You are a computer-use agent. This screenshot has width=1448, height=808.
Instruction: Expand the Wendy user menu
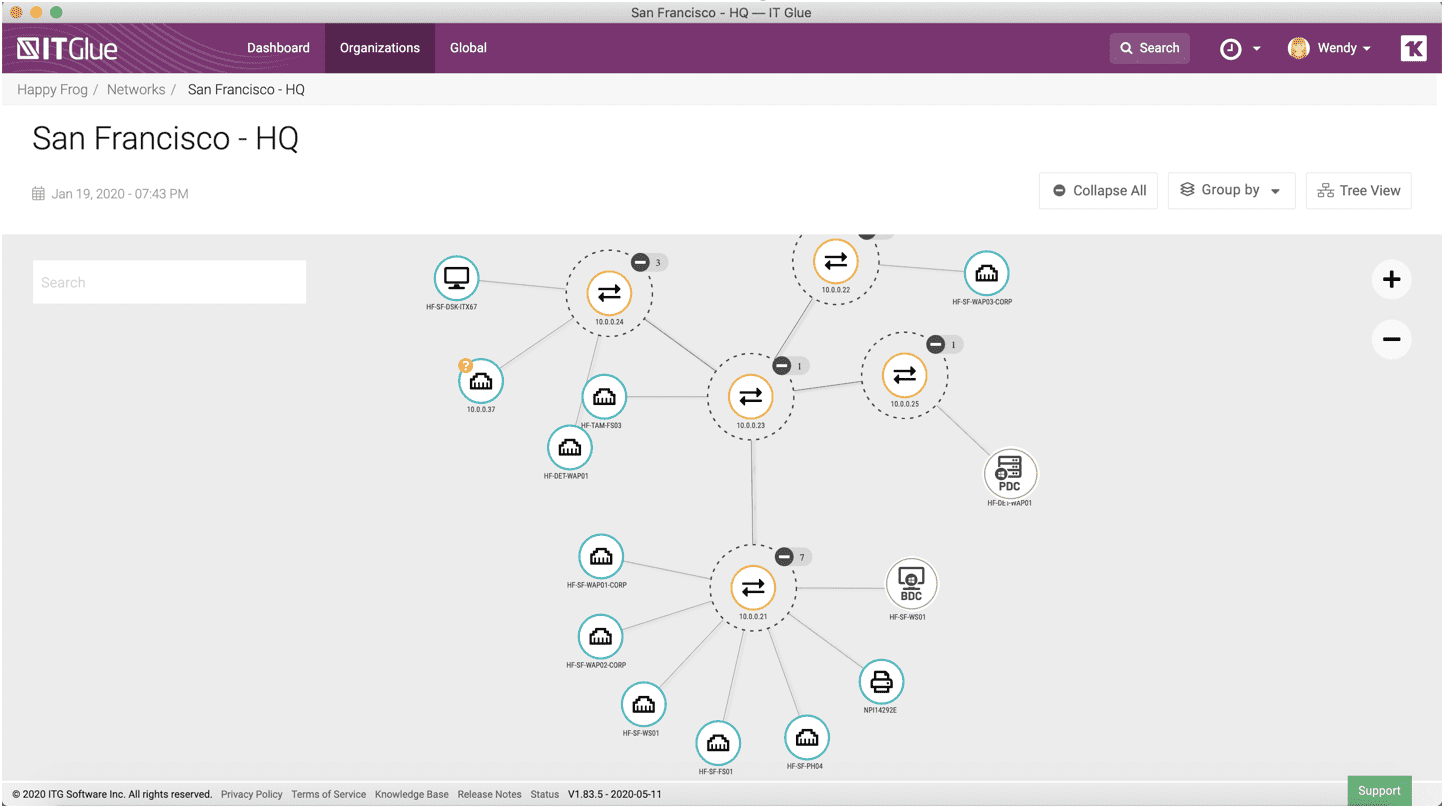click(x=1330, y=48)
